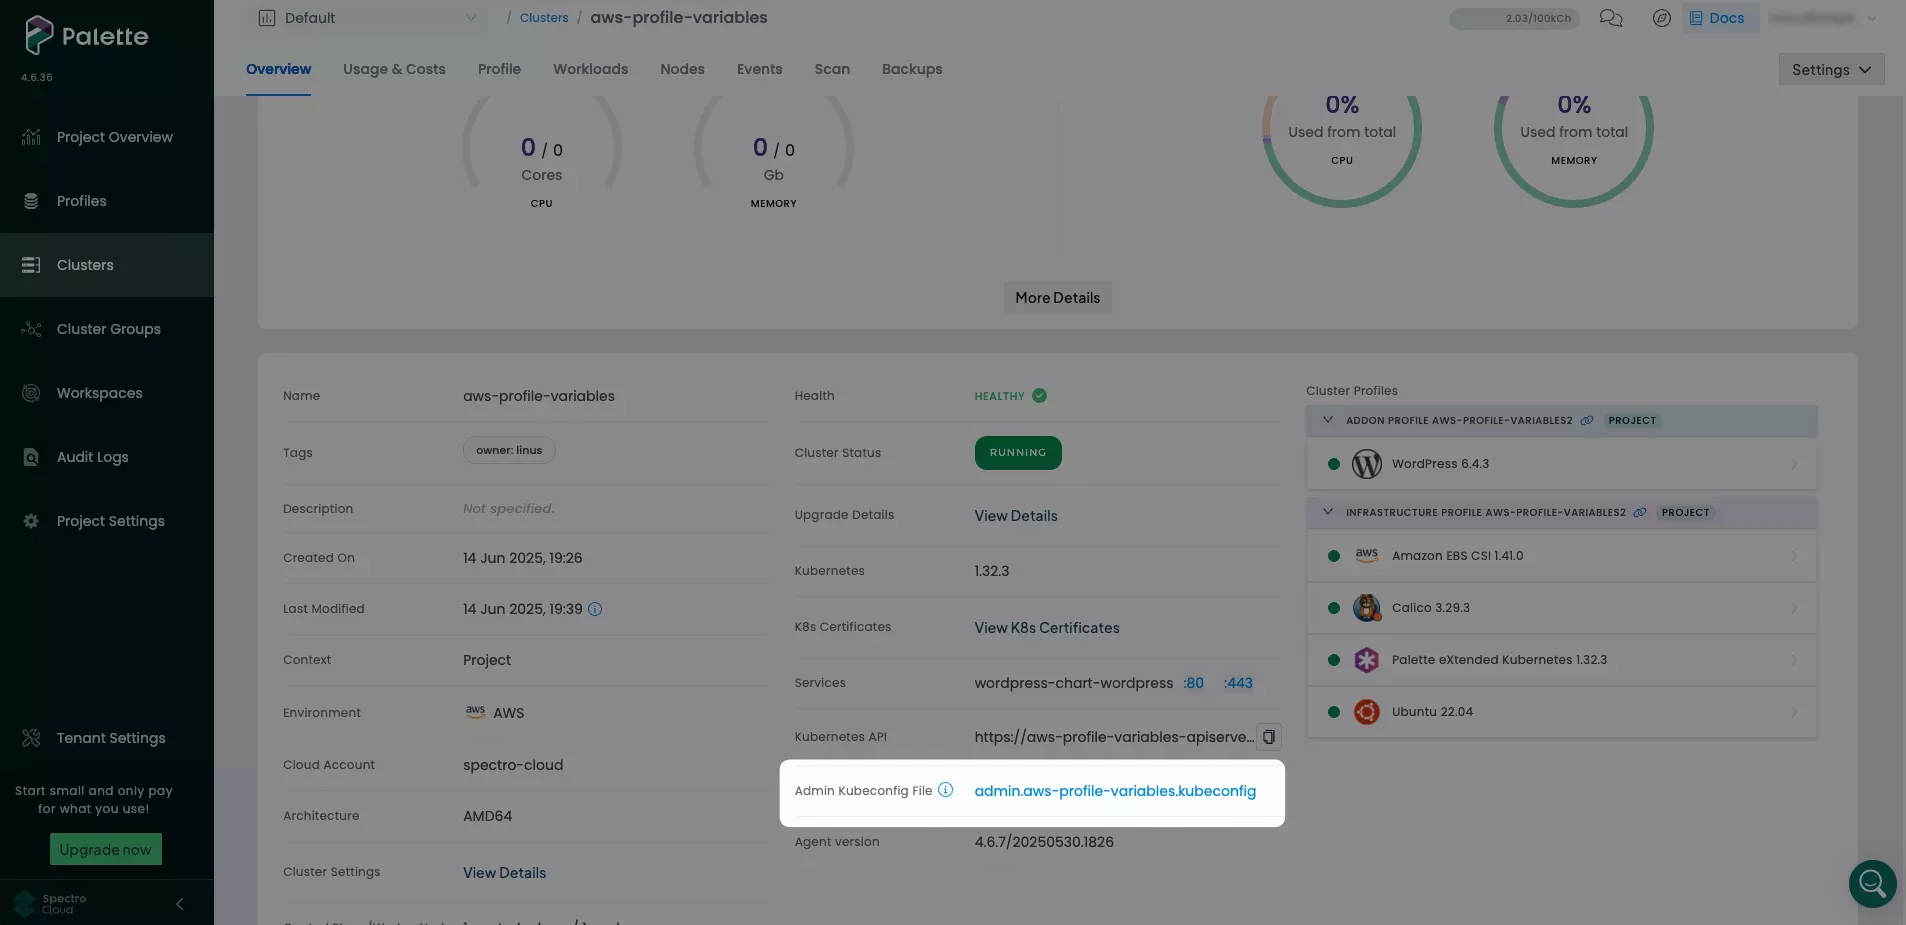Open Cluster Groups in sidebar

click(108, 329)
